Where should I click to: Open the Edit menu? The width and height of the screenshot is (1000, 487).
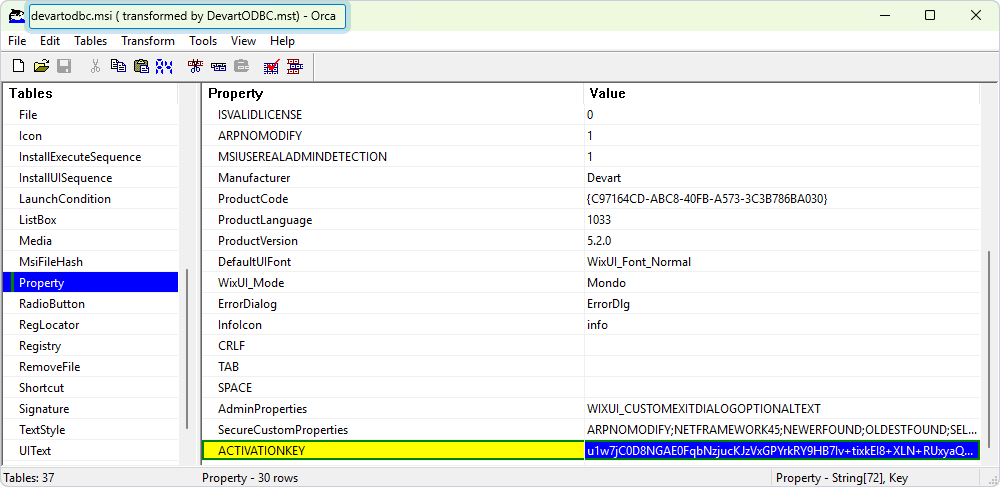[x=50, y=41]
